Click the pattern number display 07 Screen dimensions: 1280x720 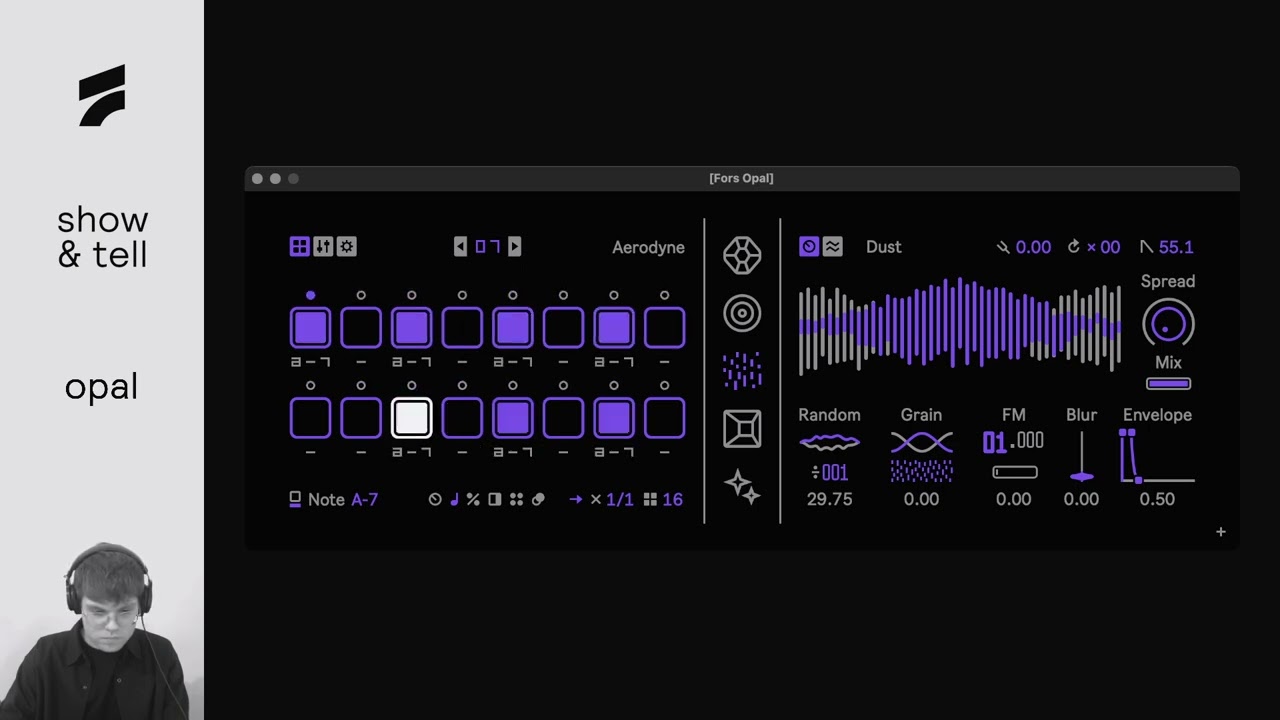(x=487, y=247)
